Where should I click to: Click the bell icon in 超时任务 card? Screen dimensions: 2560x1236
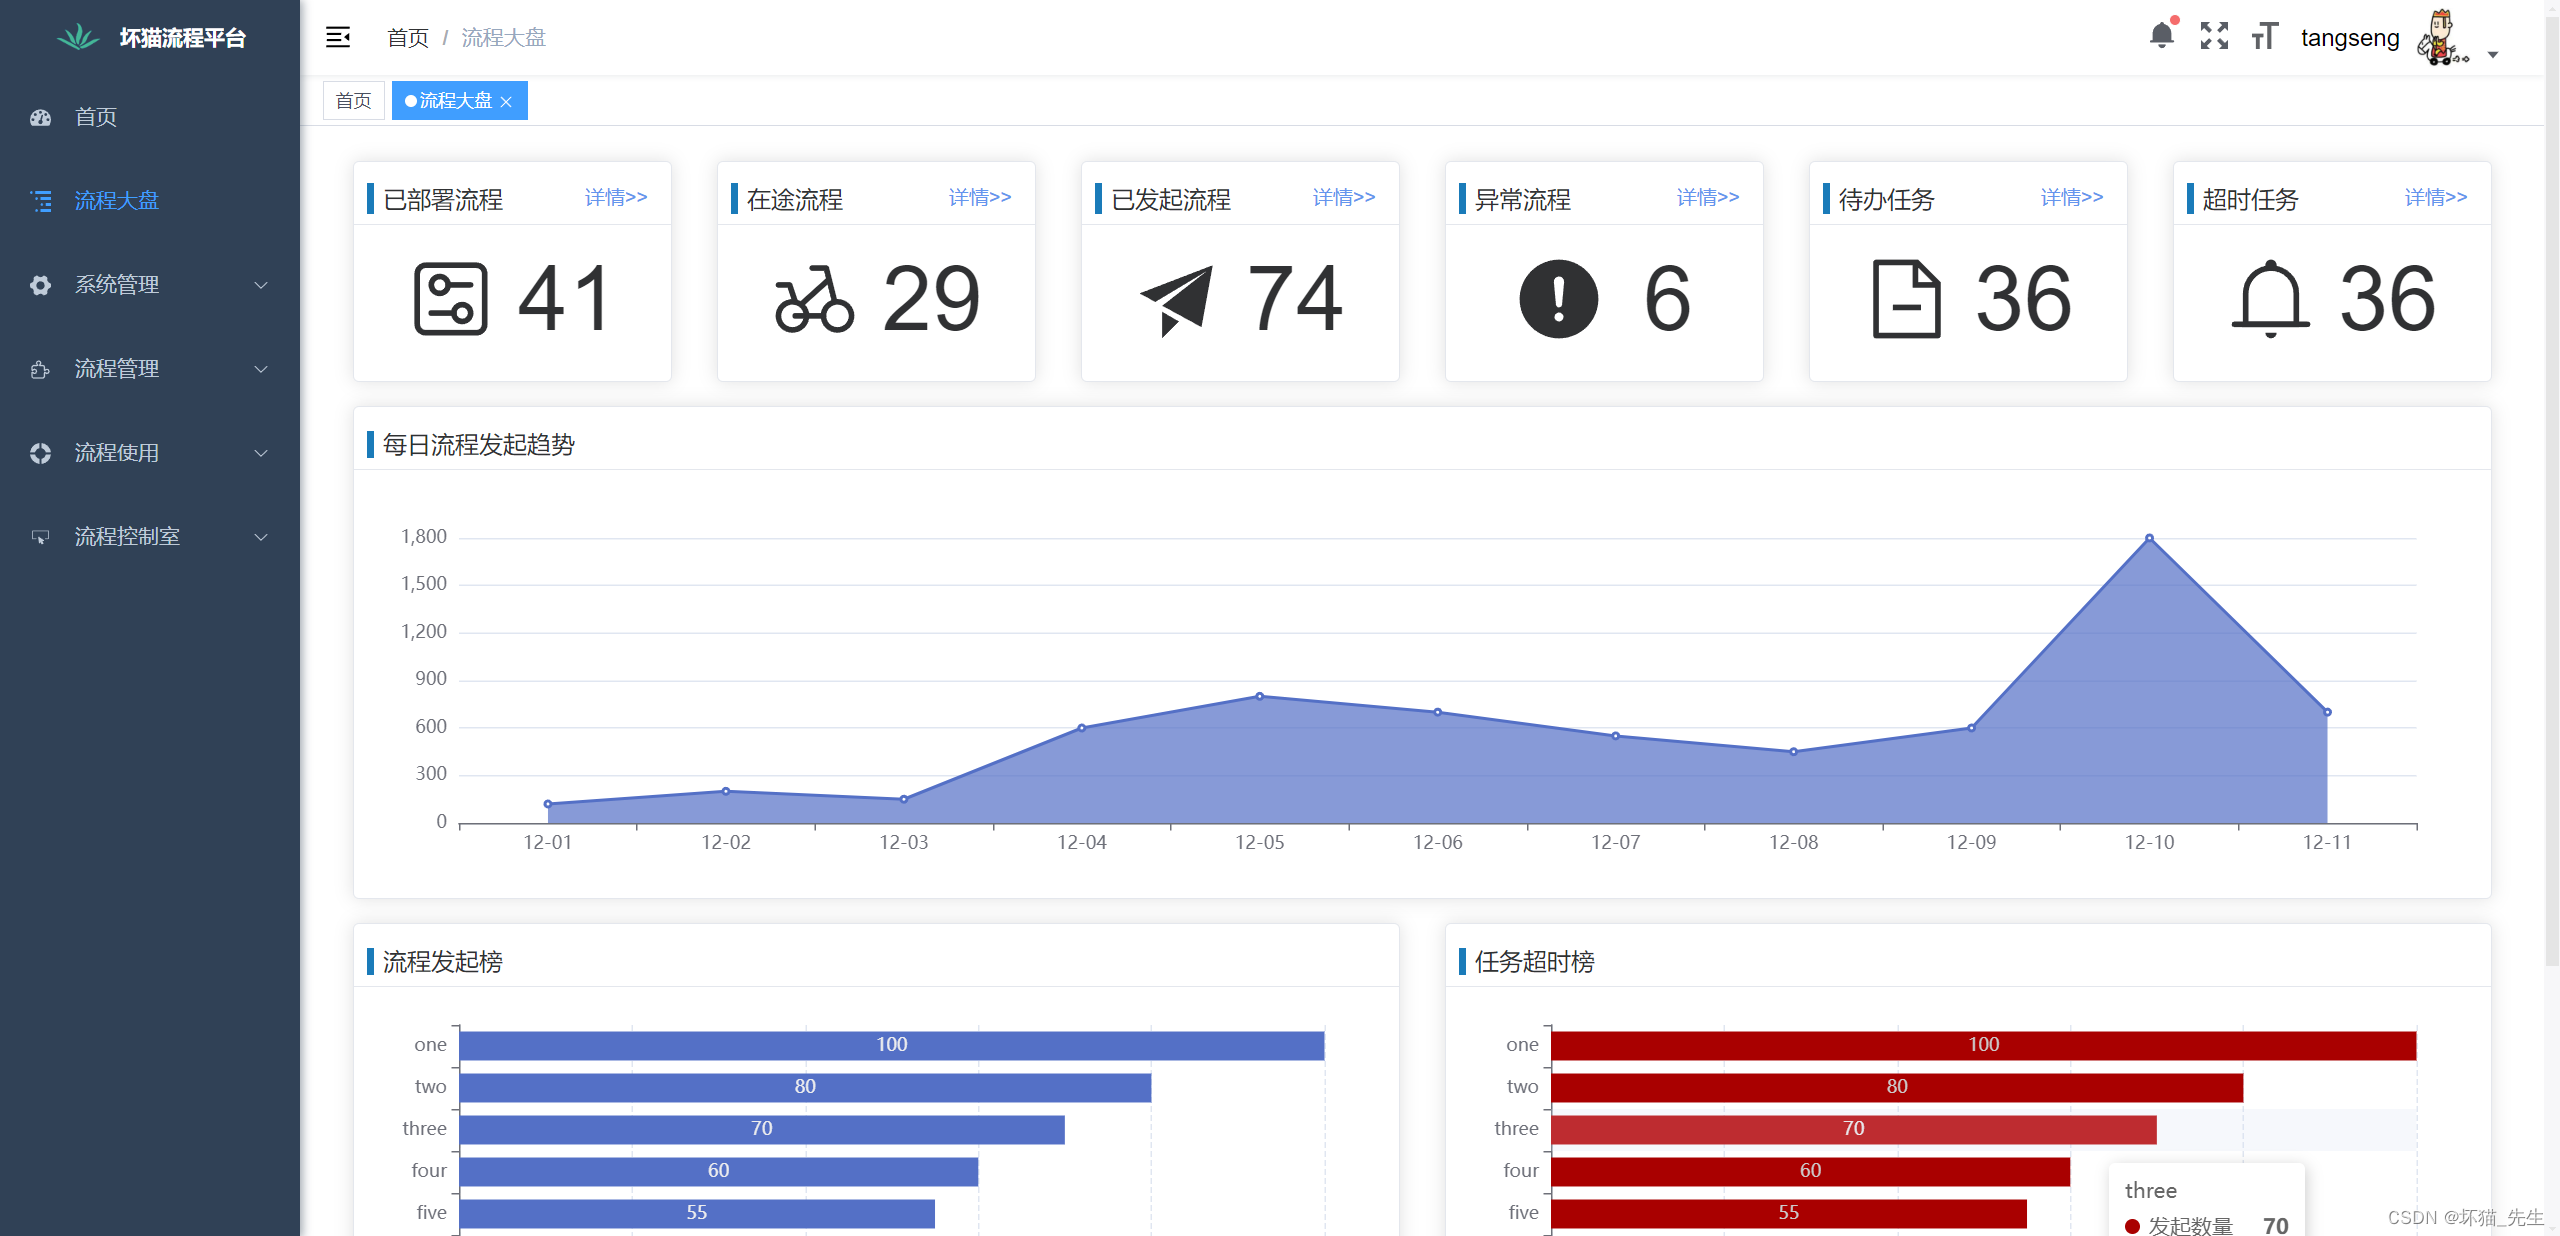2270,299
